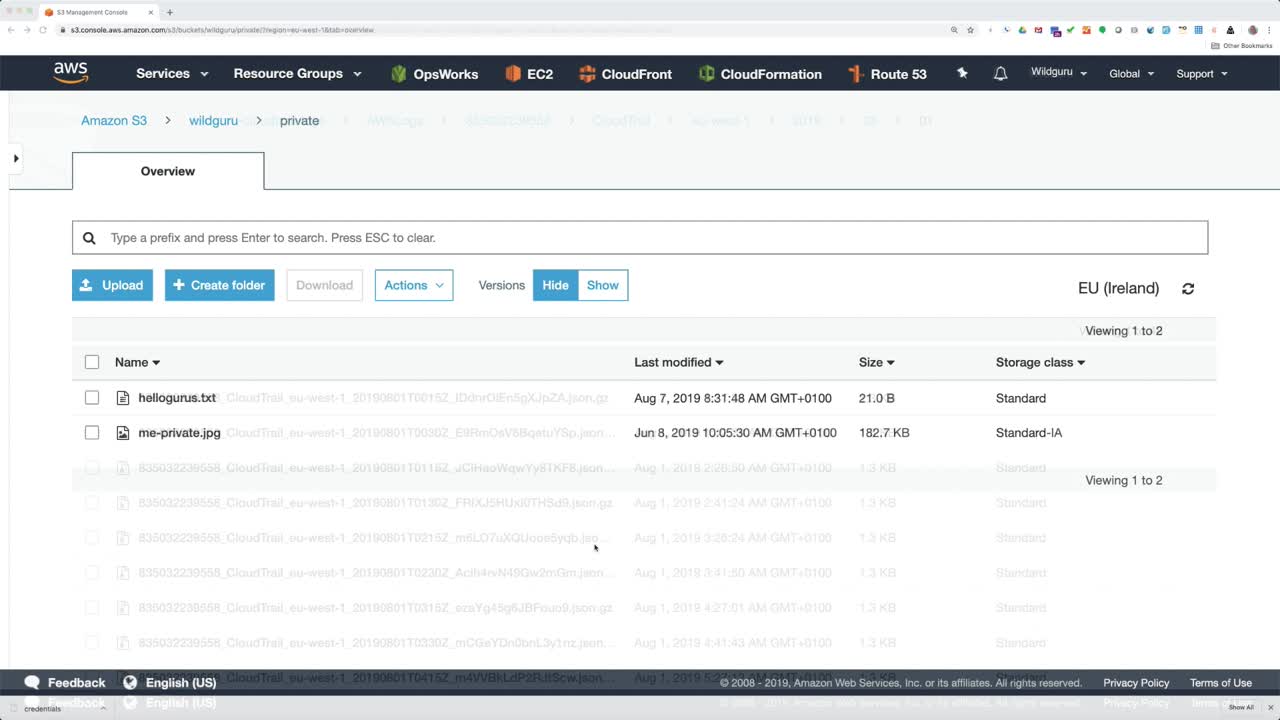This screenshot has width=1280, height=720.
Task: Open the EC2 shortcut icon
Action: 513,74
